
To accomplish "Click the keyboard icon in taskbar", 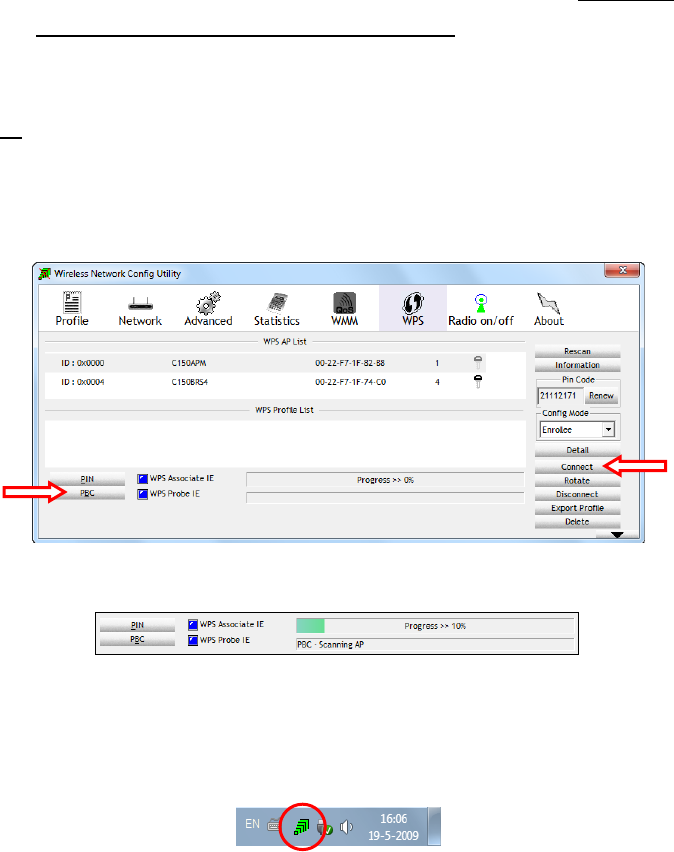I will click(273, 826).
